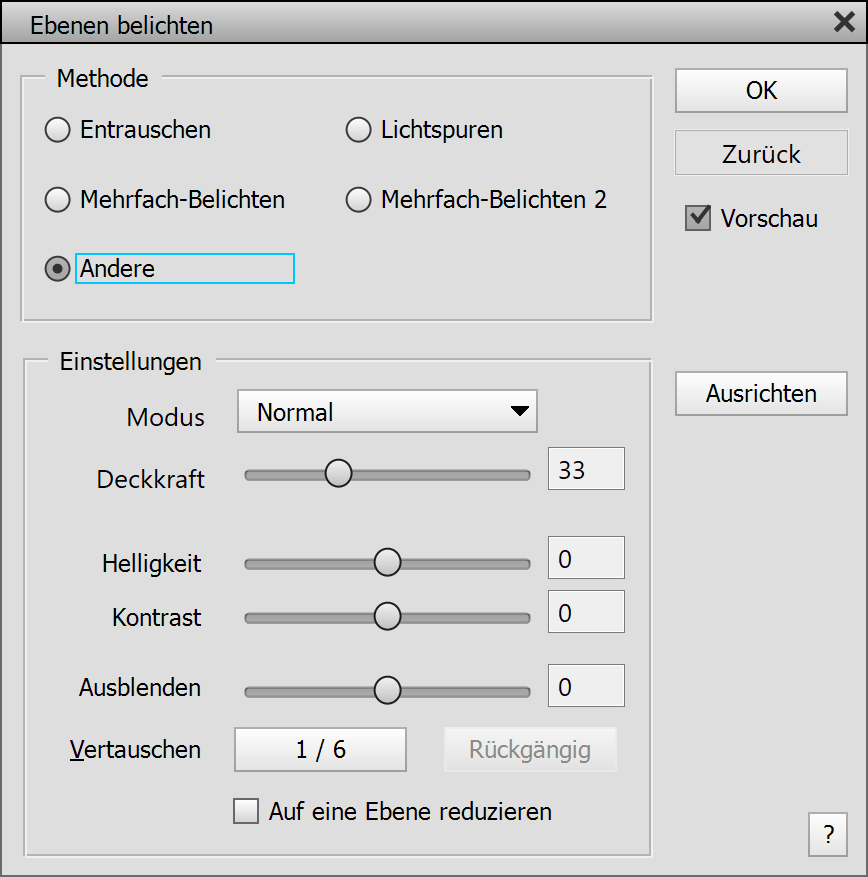868x877 pixels.
Task: Click the Zurück button
Action: pos(761,154)
